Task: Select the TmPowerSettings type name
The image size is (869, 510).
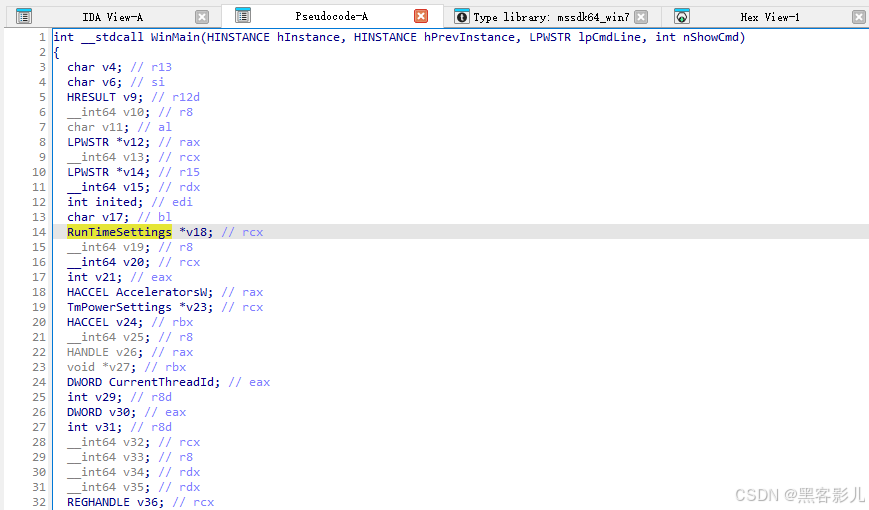Action: click(119, 307)
